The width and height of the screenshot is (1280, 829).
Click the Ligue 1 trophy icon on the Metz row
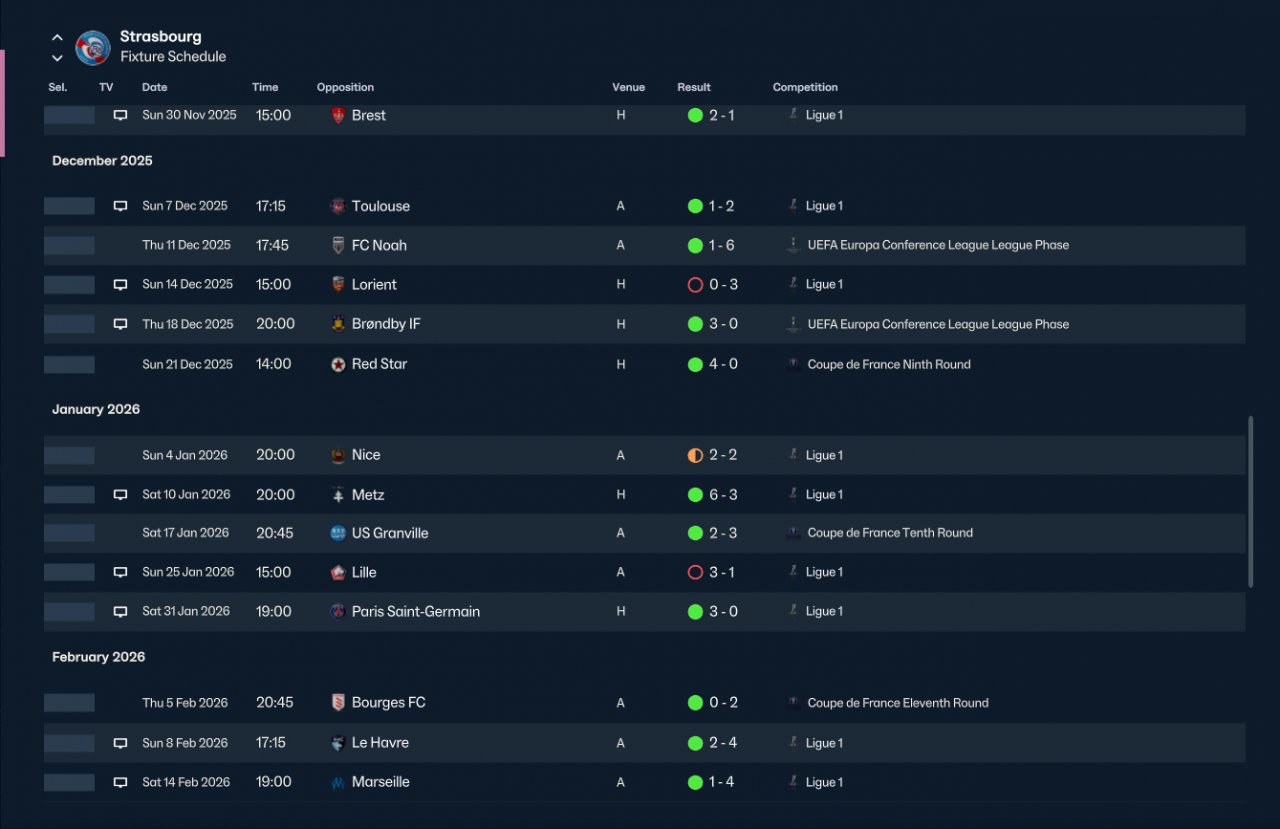[x=792, y=494]
